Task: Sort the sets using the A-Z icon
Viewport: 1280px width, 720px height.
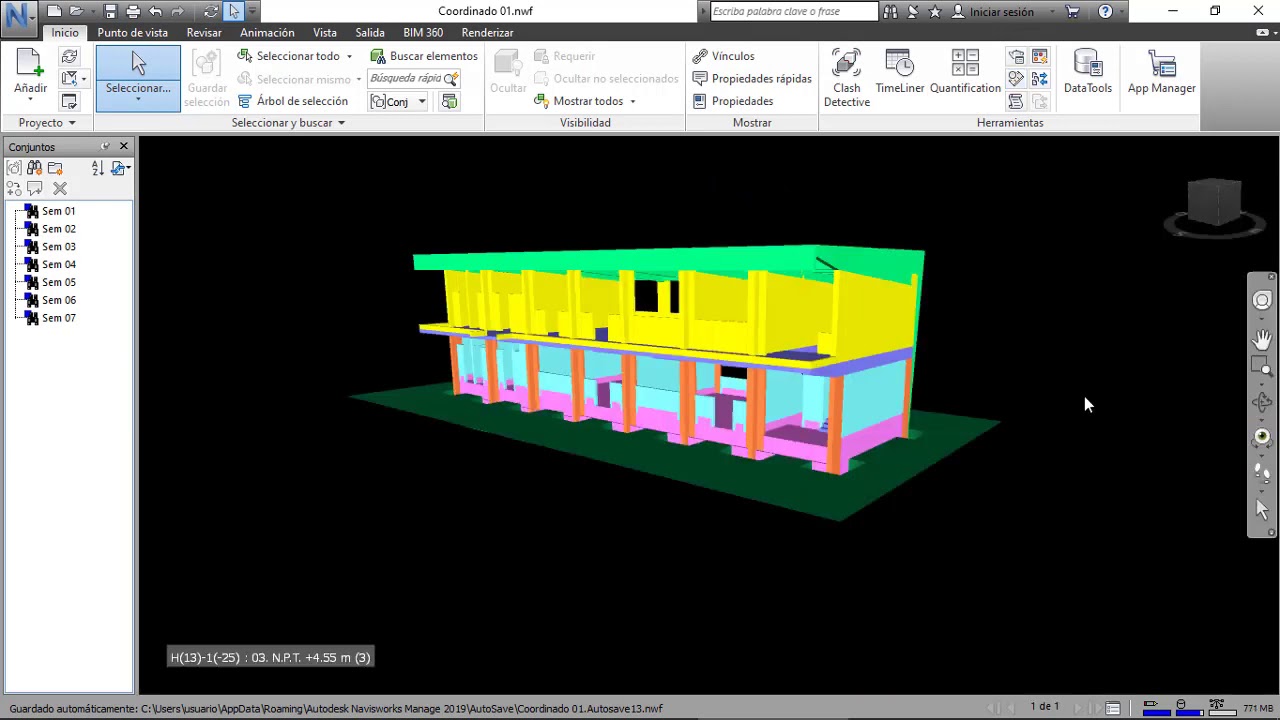Action: (97, 169)
